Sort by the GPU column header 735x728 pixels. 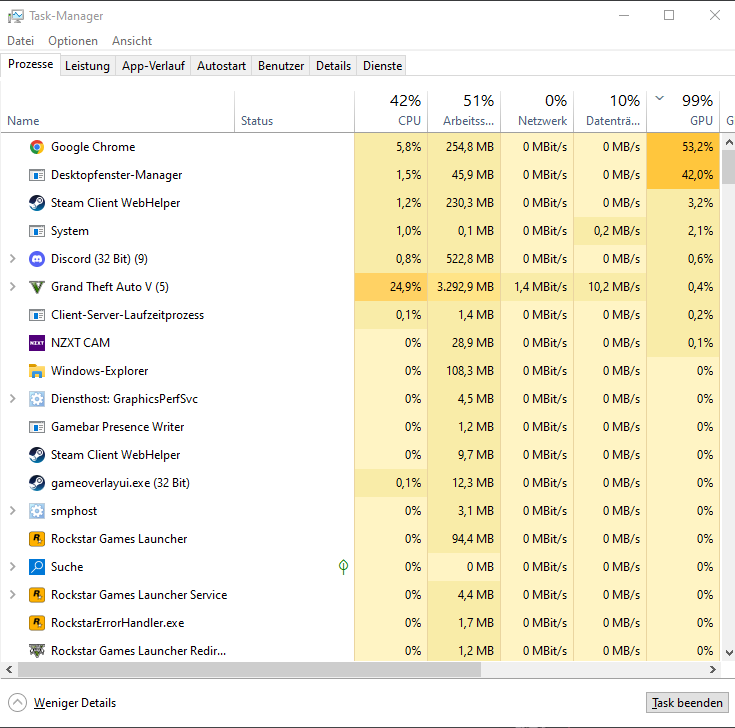click(683, 112)
